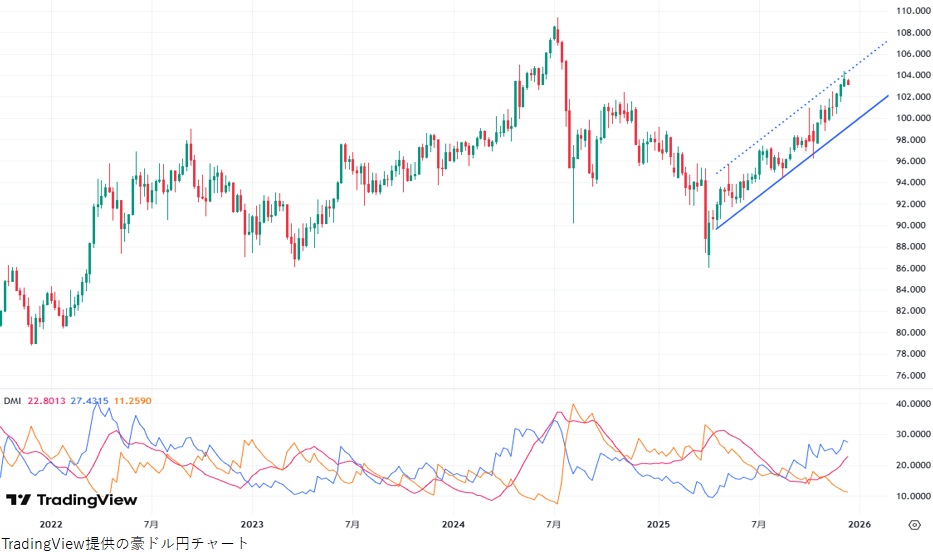
Task: Click the 2025 label on time axis
Action: [657, 524]
